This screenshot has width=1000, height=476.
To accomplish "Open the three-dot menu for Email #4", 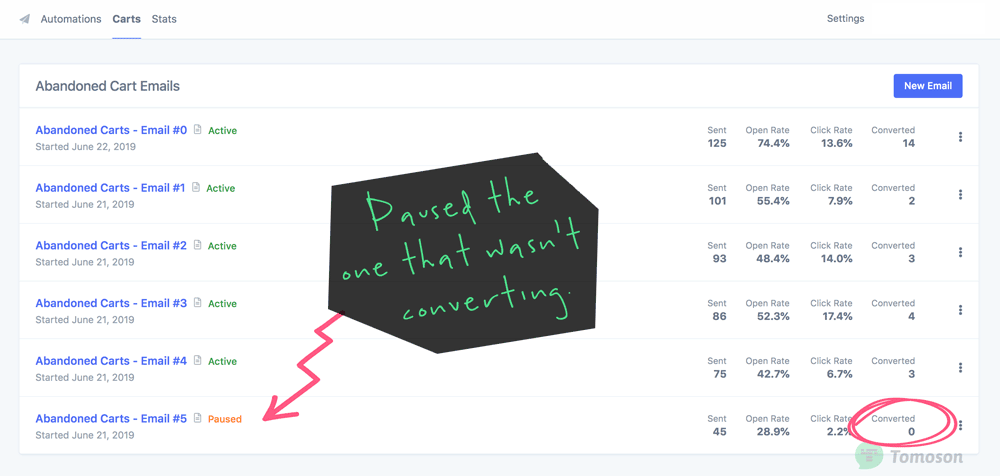I will coord(960,367).
